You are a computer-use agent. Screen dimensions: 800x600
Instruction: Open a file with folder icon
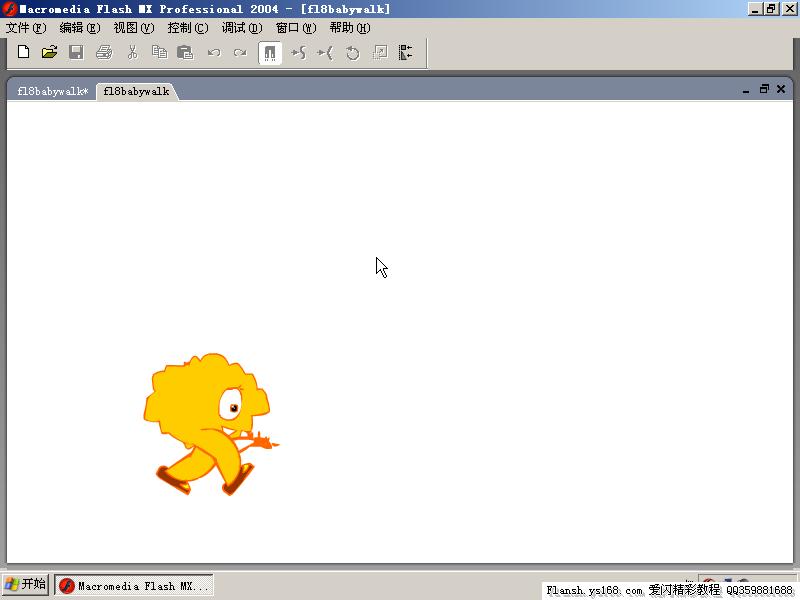(x=49, y=52)
